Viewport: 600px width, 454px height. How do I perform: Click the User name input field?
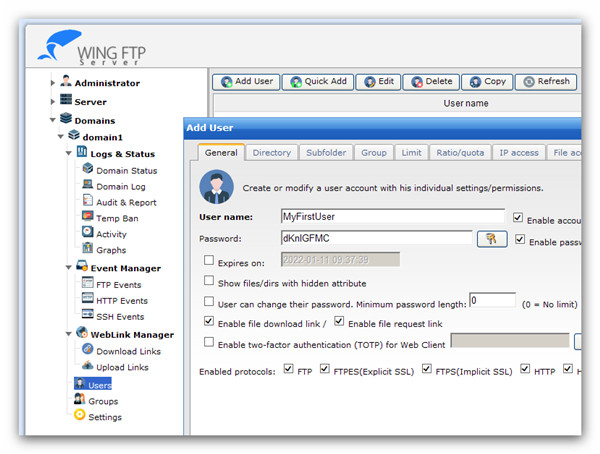click(392, 216)
